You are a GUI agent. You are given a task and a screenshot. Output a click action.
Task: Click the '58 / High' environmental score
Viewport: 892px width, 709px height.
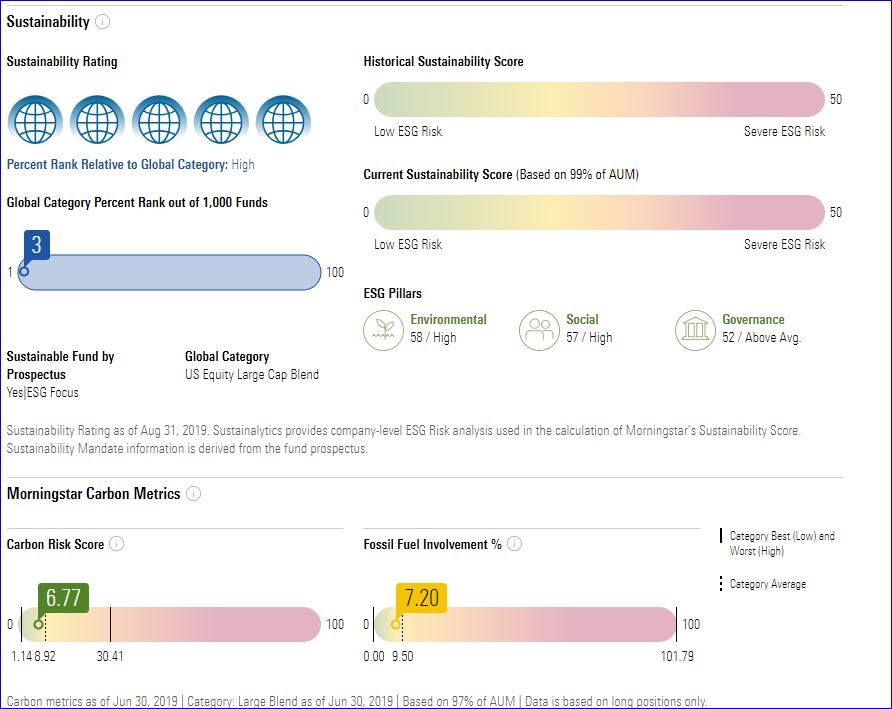433,337
